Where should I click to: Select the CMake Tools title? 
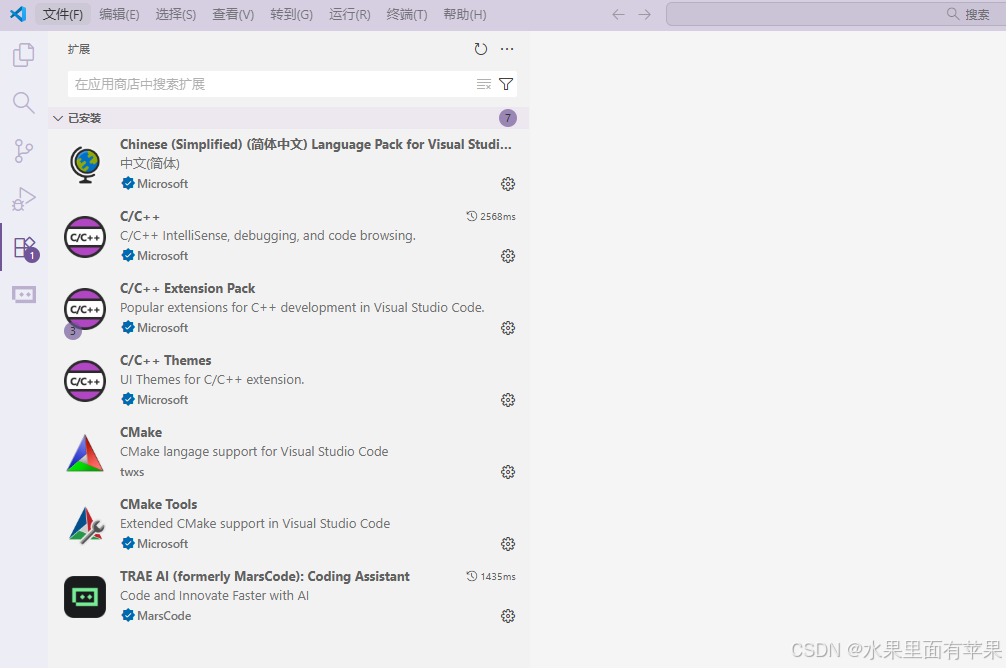tap(158, 504)
